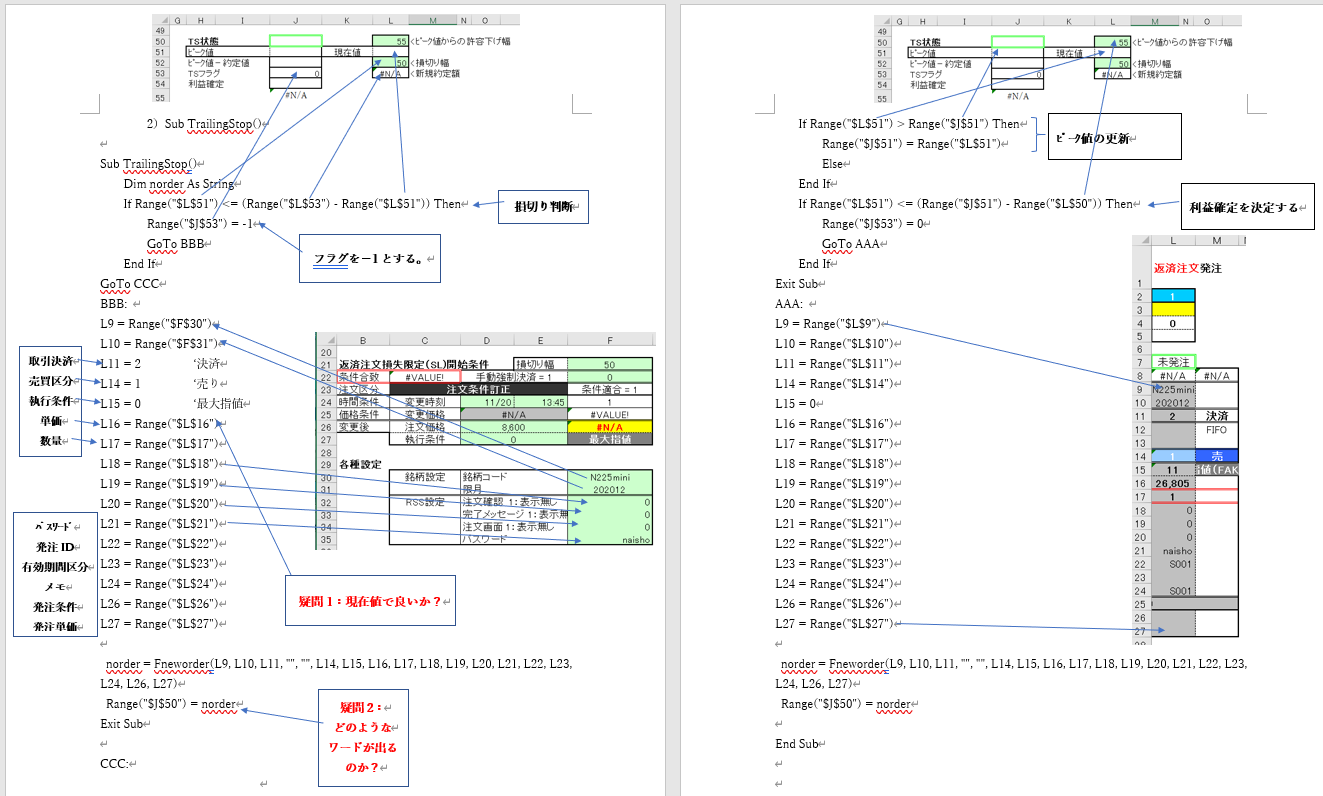
Task: Click the Dim norder As String line
Action: point(178,184)
